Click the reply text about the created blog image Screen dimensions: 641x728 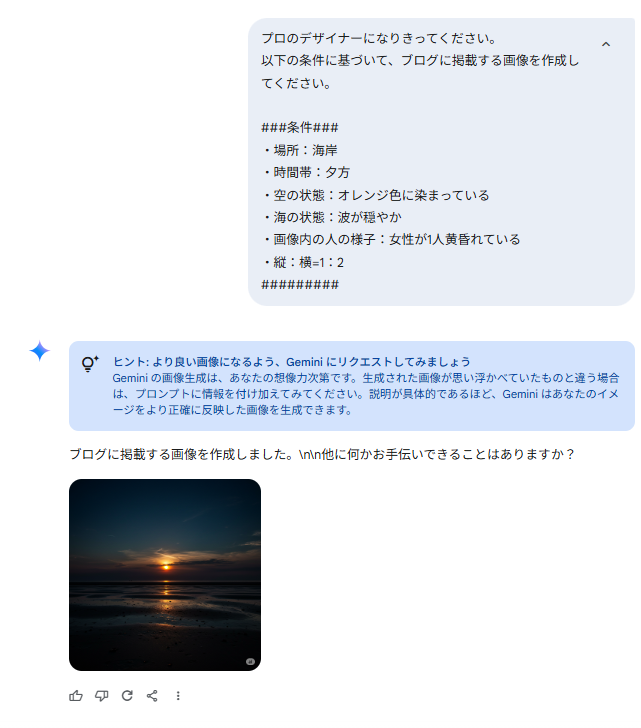(x=322, y=454)
